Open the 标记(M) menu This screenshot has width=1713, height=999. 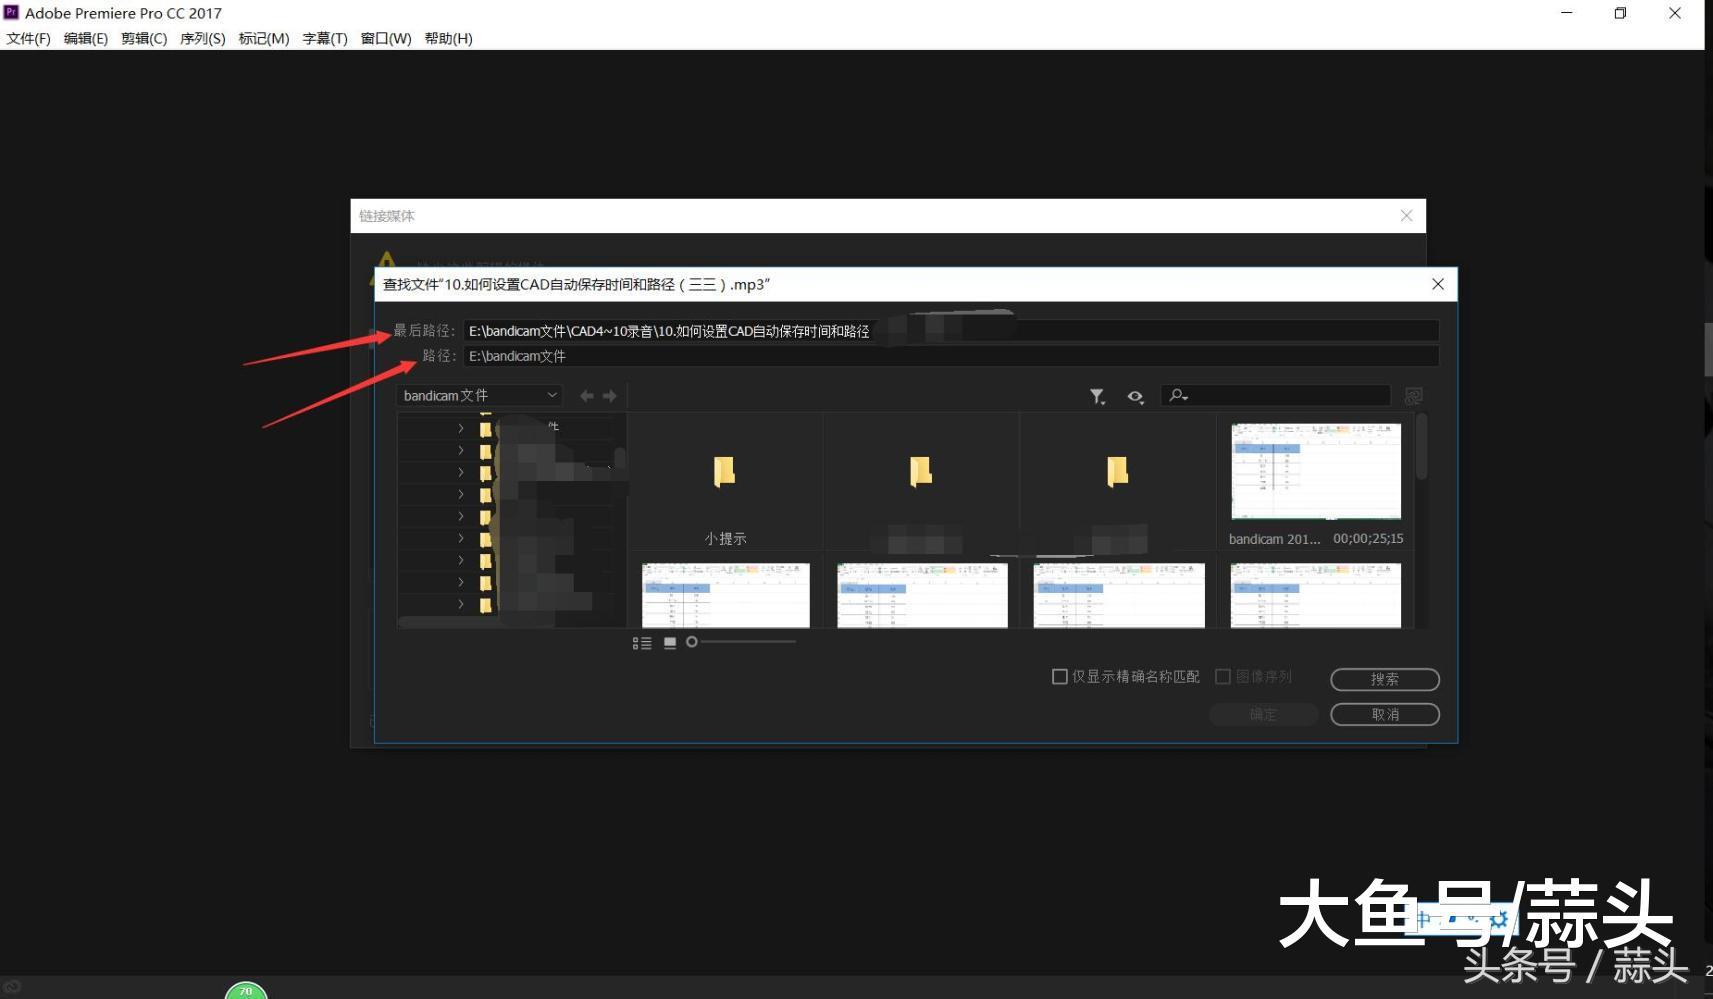click(264, 38)
